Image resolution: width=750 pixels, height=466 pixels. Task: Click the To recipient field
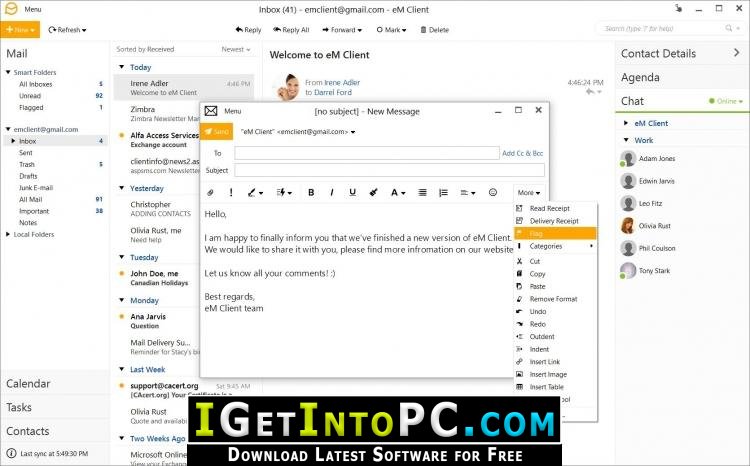pos(367,153)
